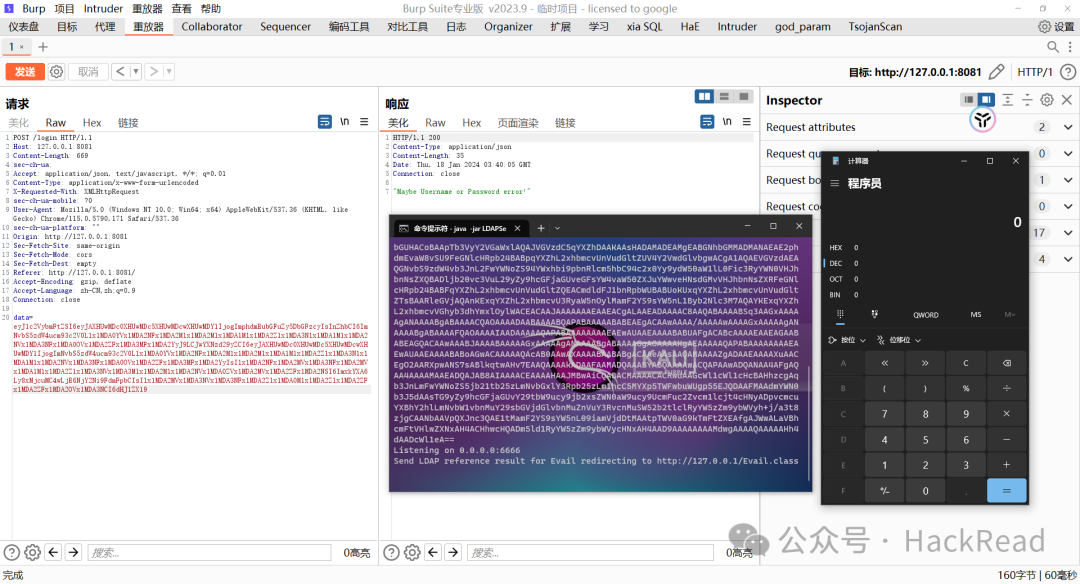Close the Inspector panel
Viewport: 1080px width, 584px height.
pyautogui.click(x=1067, y=100)
